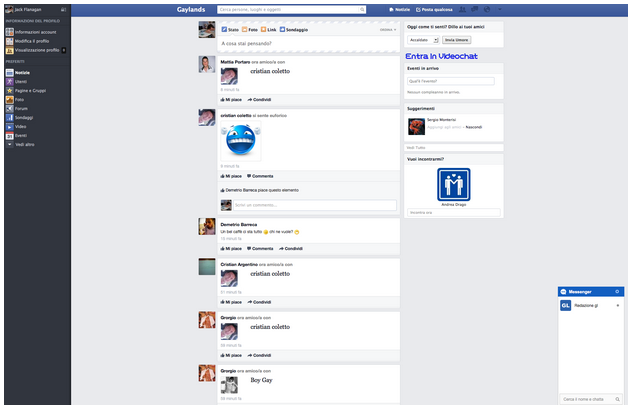Share Mattia Portaro's post with Condividi
Image resolution: width=628 pixels, height=407 pixels.
(259, 99)
